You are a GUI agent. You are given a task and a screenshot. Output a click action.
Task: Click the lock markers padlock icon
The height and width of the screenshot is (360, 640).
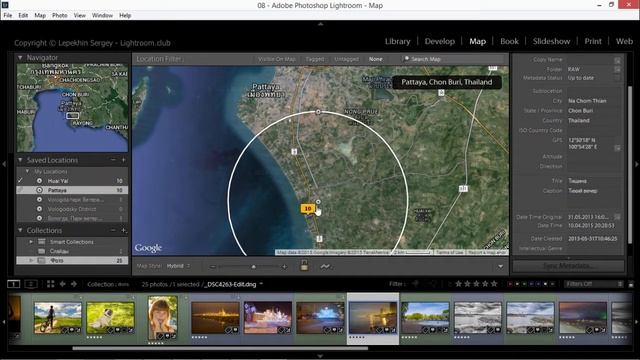(304, 266)
